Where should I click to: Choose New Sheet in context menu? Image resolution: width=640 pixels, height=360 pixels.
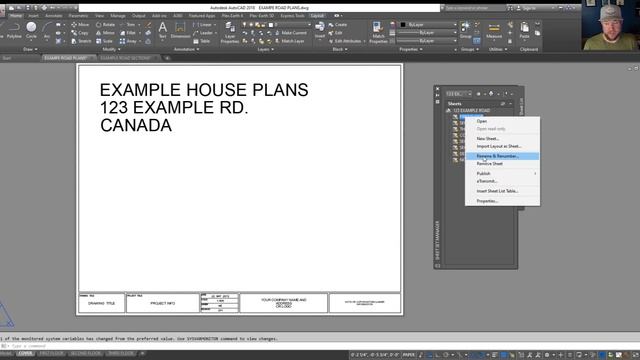click(502, 139)
